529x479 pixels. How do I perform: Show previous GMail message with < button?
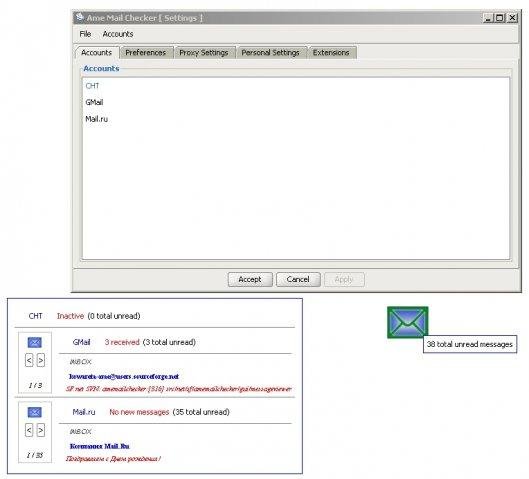29,360
